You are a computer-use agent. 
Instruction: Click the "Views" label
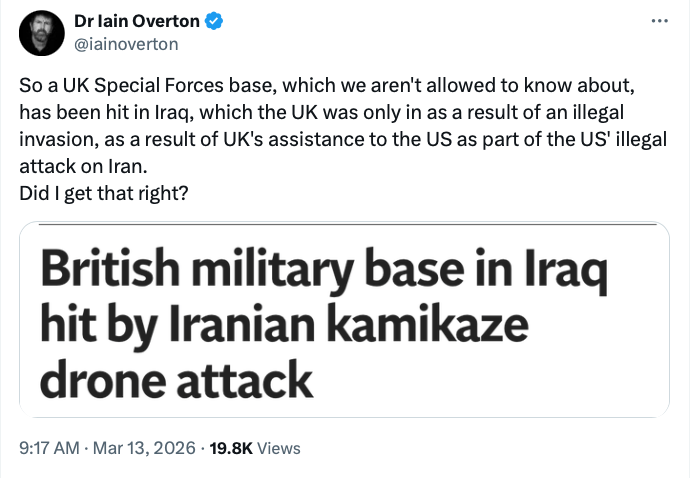point(279,449)
